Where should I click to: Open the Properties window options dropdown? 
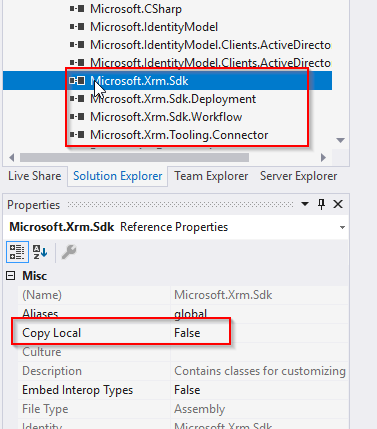pos(305,204)
